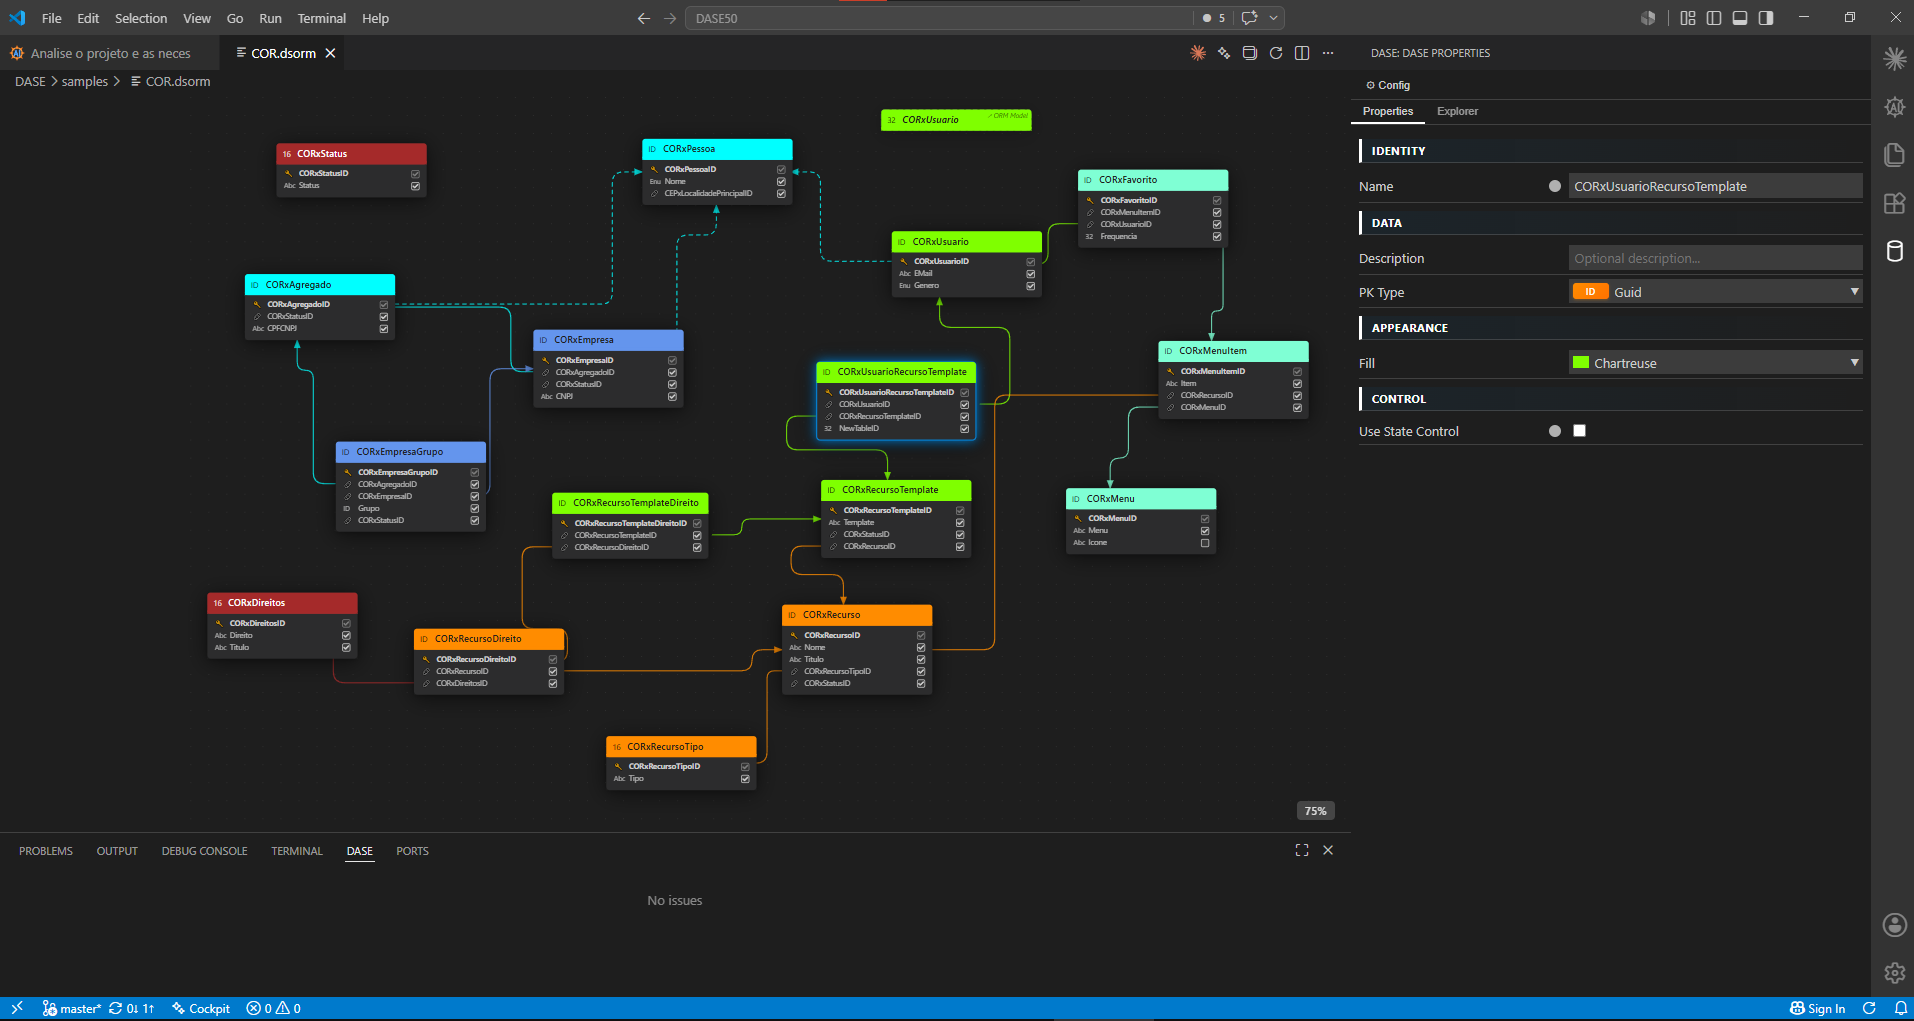The image size is (1914, 1021).
Task: Open the Terminal menu
Action: coord(322,18)
